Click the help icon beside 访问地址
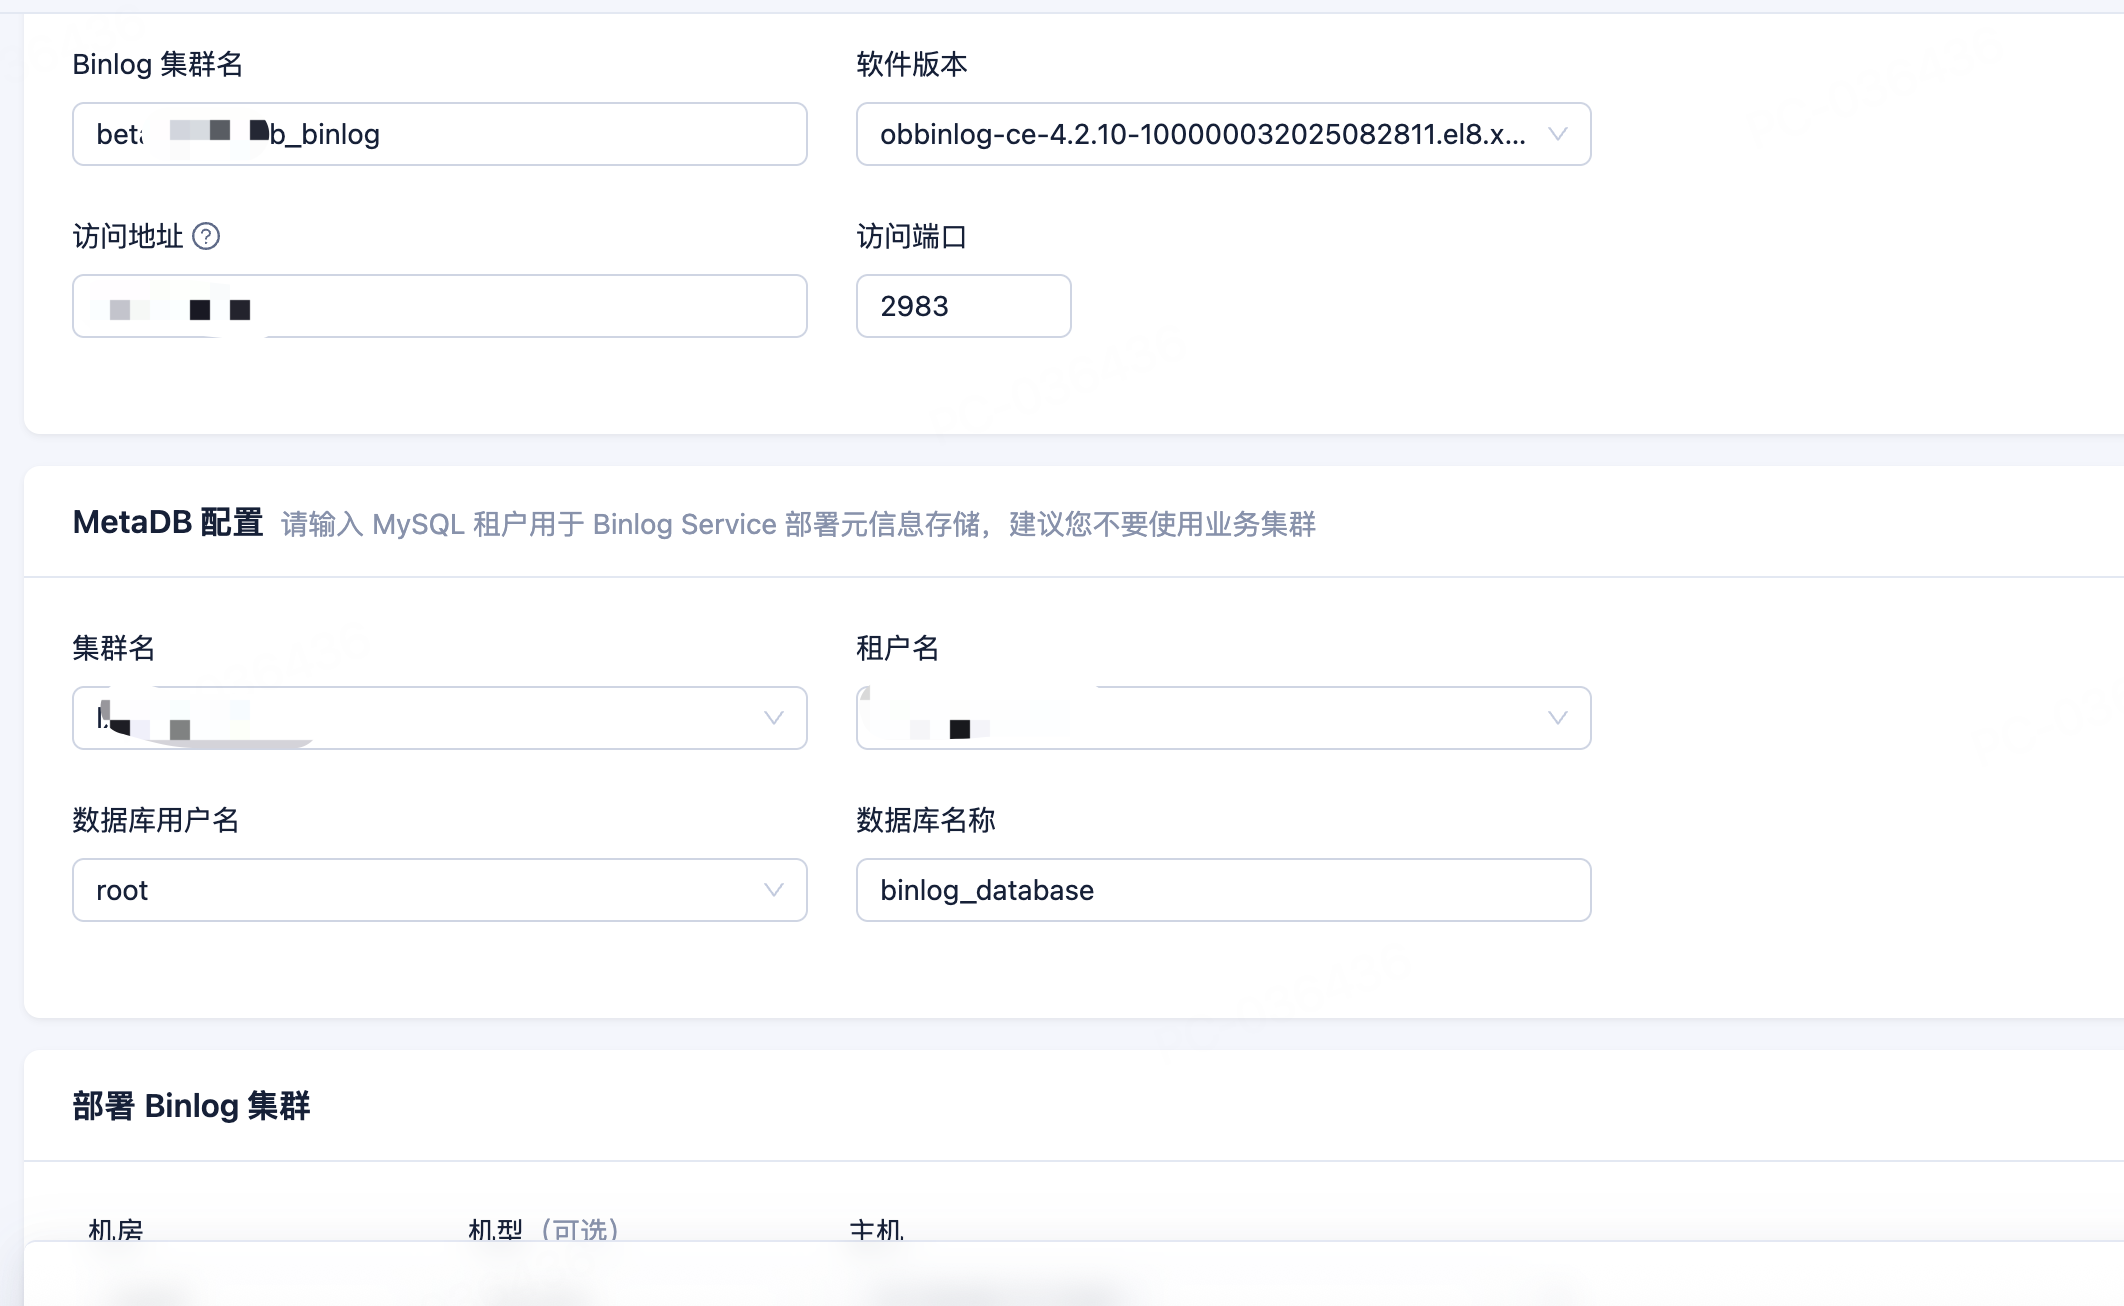The width and height of the screenshot is (2124, 1306). point(206,237)
